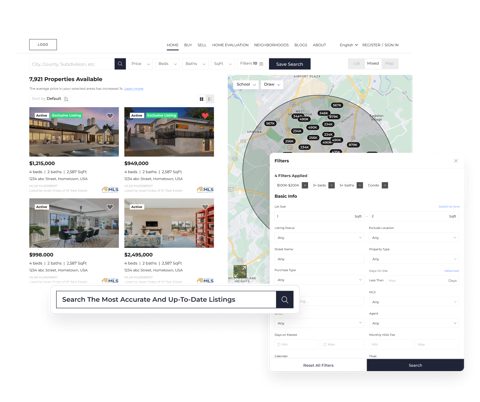The height and width of the screenshot is (402, 480).
Task: Expand the Beds filter dropdown
Action: (x=168, y=64)
